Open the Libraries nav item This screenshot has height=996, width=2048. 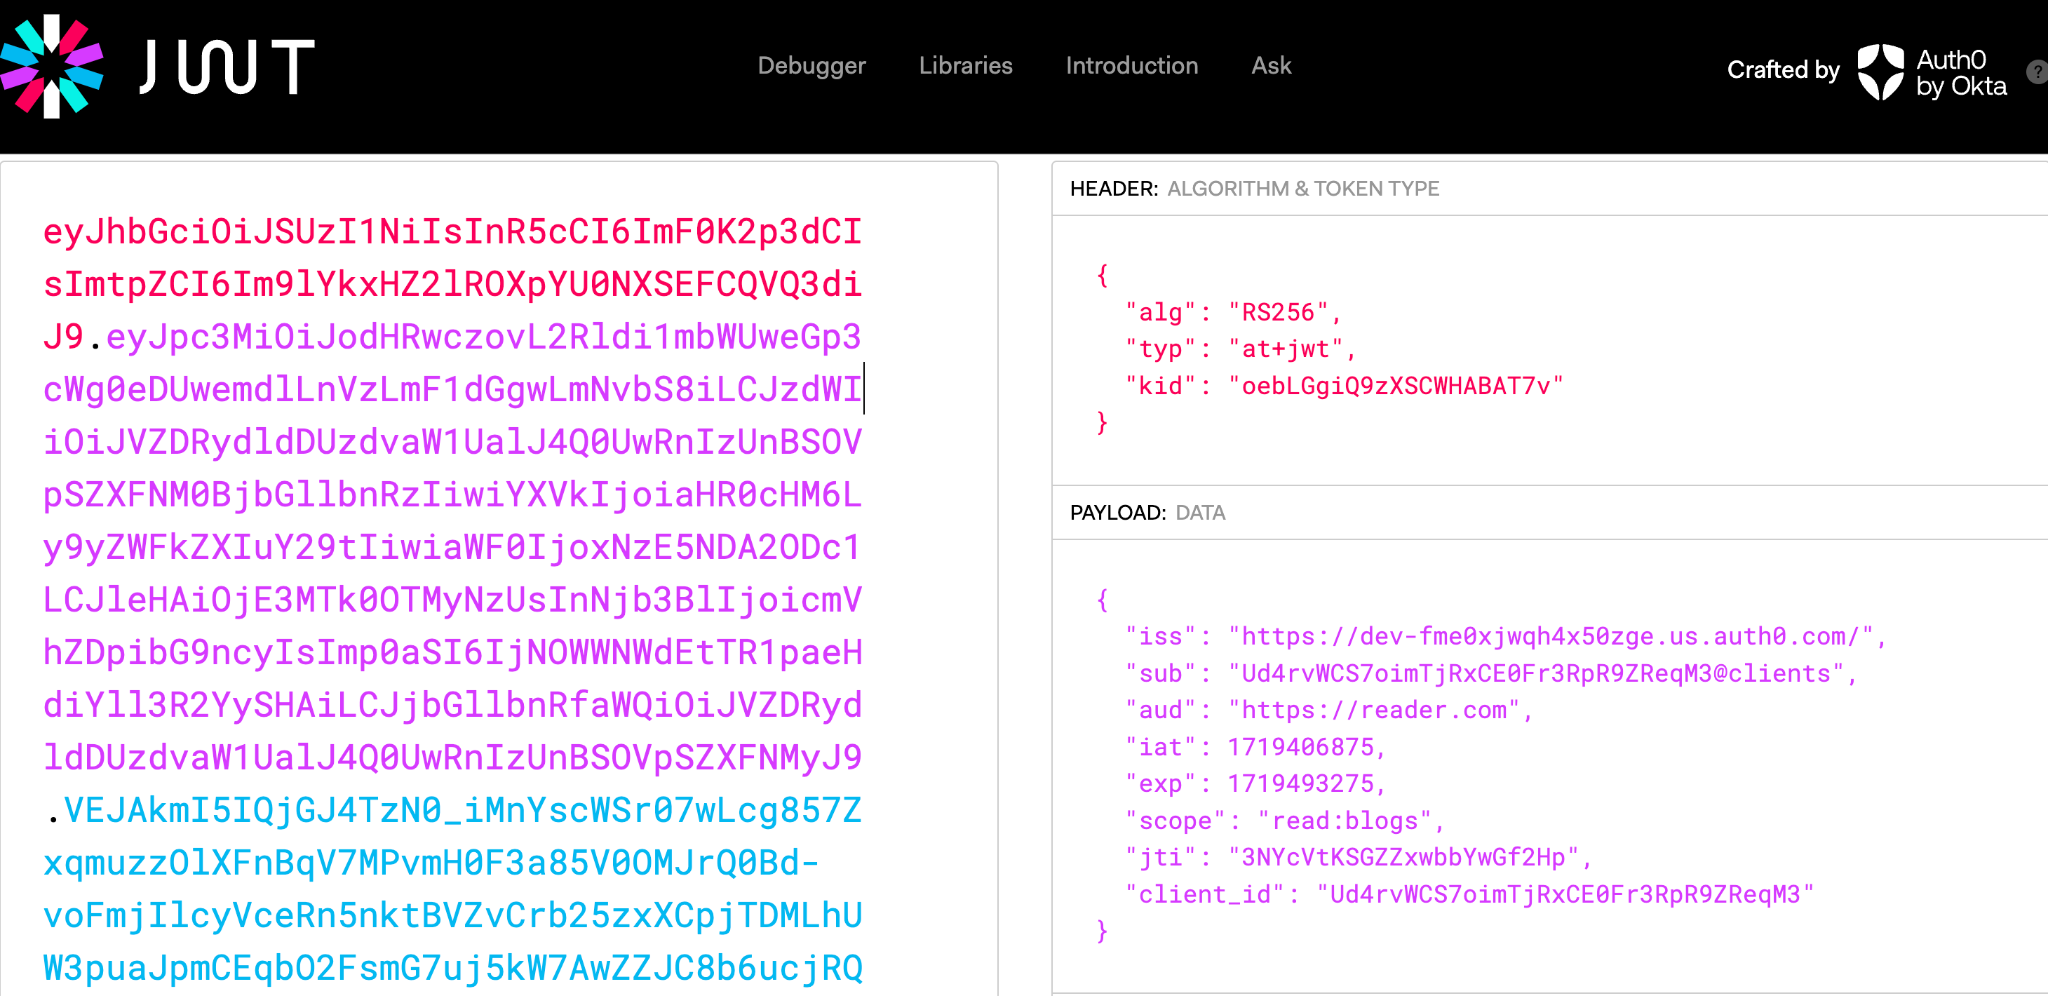[x=965, y=66]
